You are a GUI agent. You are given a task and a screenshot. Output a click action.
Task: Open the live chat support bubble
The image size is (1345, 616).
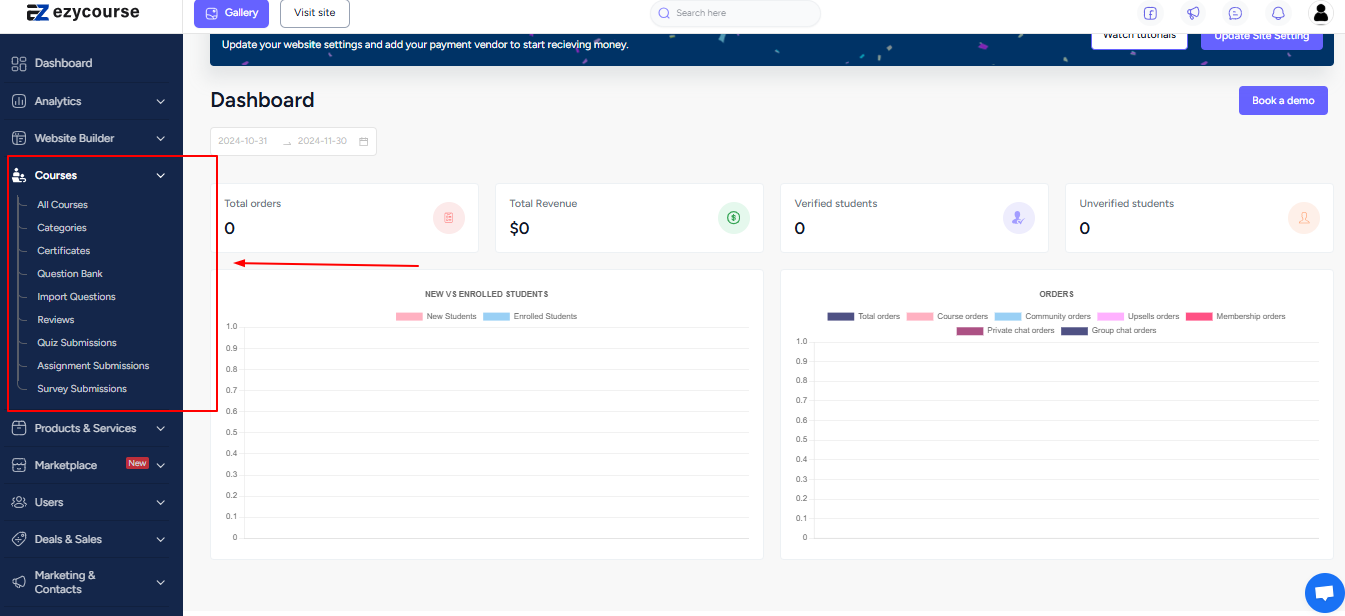tap(1325, 593)
